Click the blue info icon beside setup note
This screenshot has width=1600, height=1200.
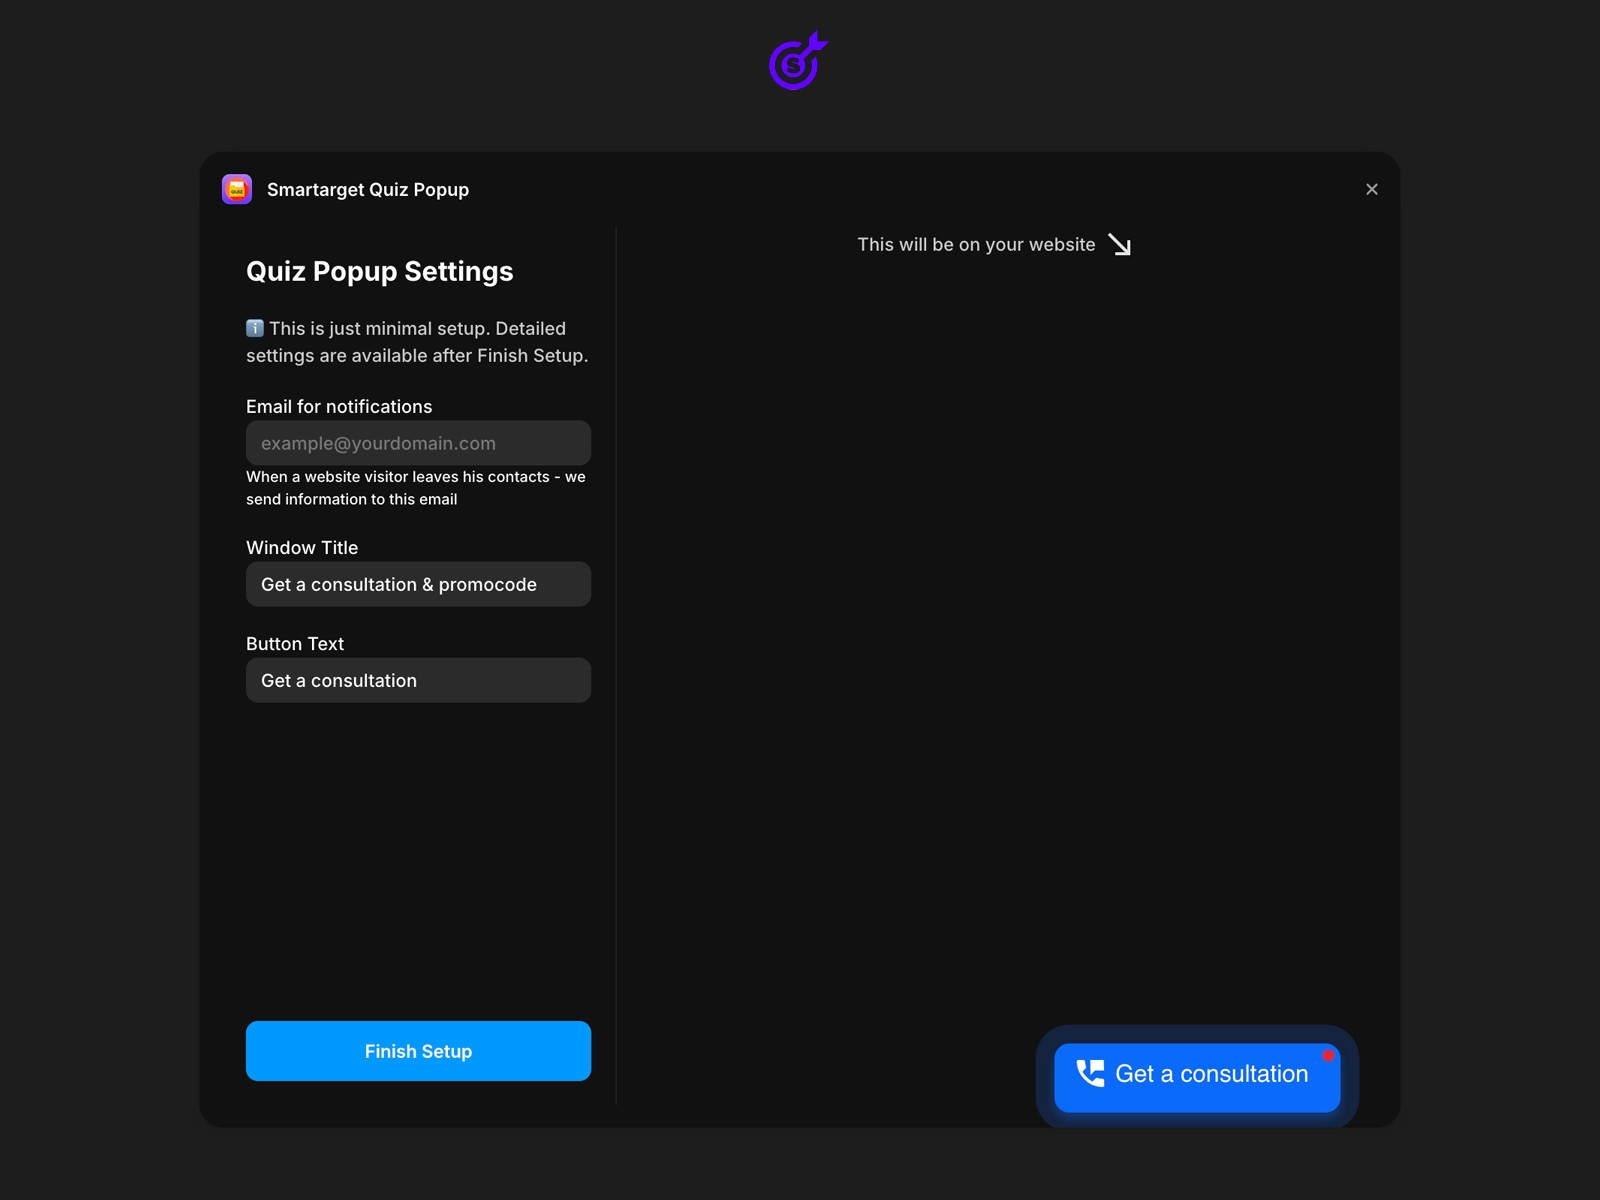click(x=255, y=328)
